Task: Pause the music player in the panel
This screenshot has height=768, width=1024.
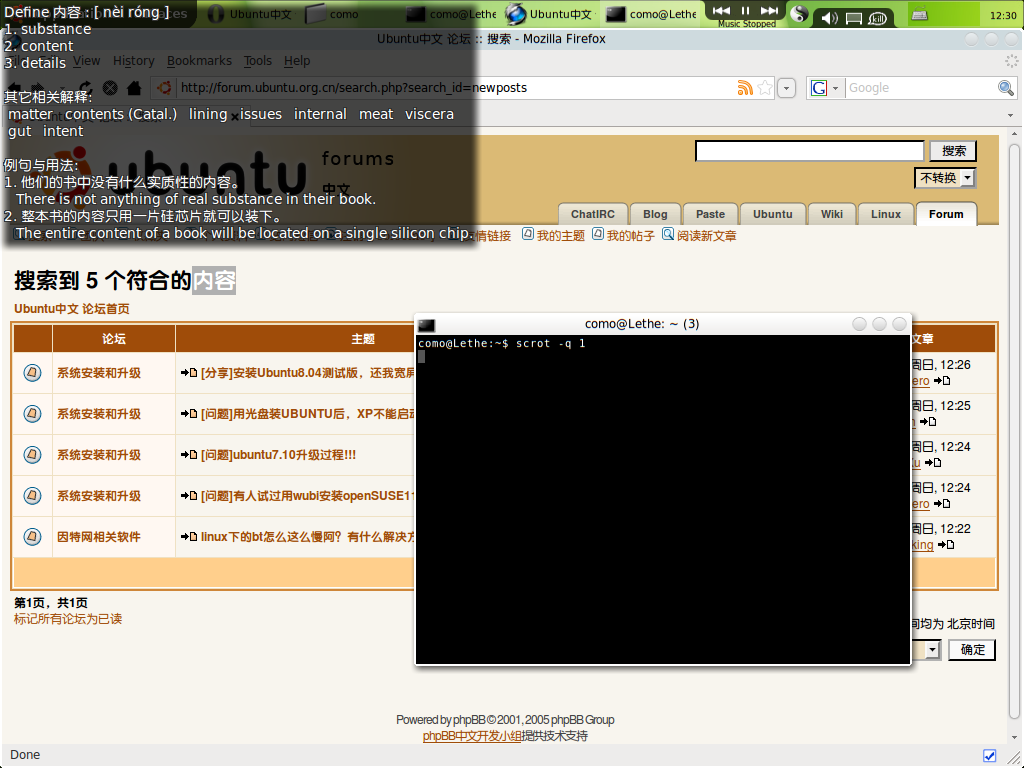Action: coord(745,10)
